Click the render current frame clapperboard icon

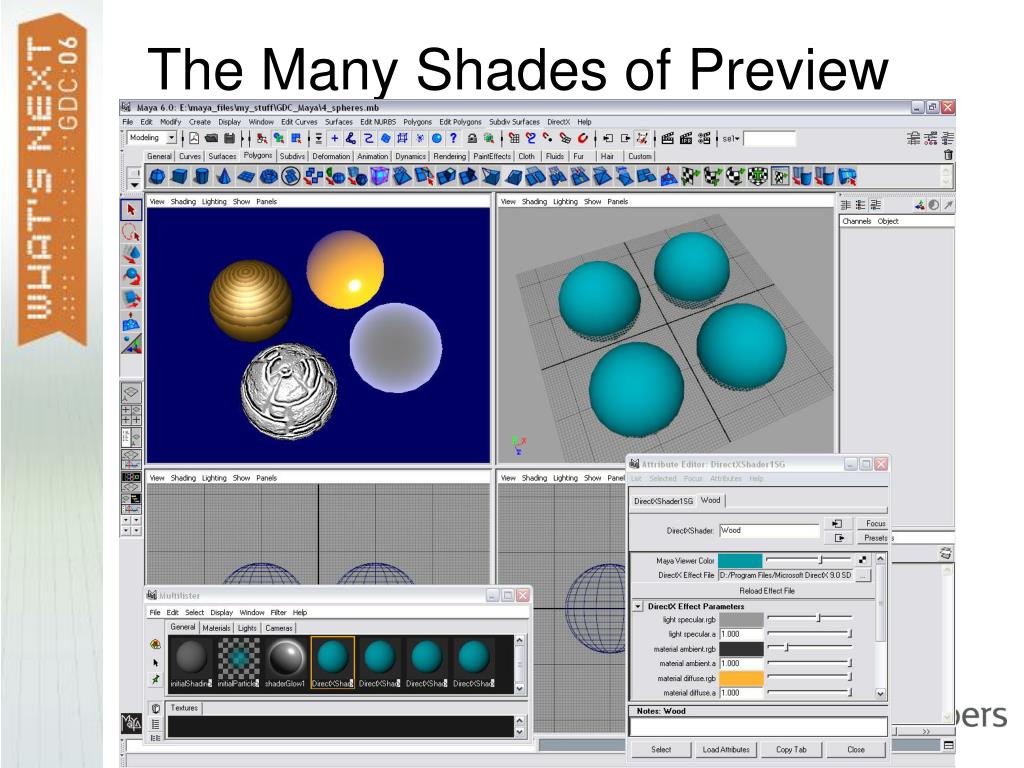tap(667, 138)
